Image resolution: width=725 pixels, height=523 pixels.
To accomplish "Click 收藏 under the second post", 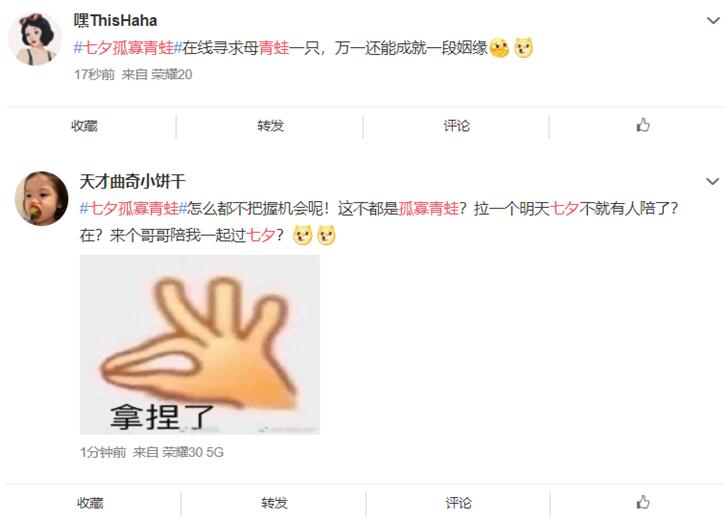I will pyautogui.click(x=90, y=503).
